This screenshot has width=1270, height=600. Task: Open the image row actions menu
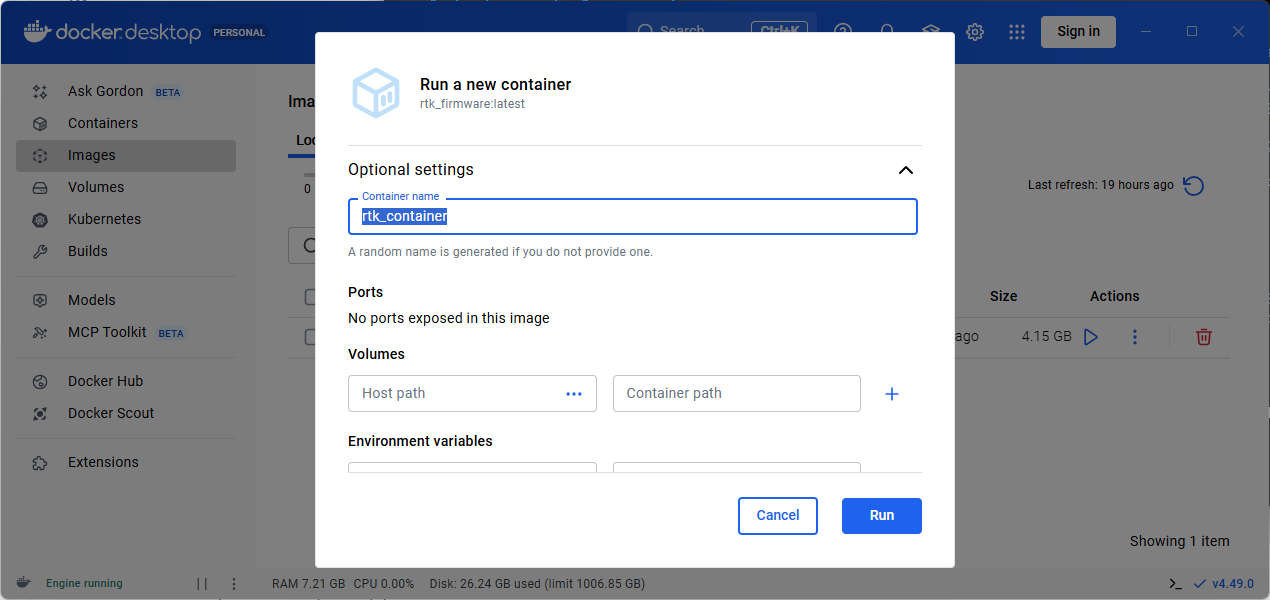pyautogui.click(x=1135, y=337)
